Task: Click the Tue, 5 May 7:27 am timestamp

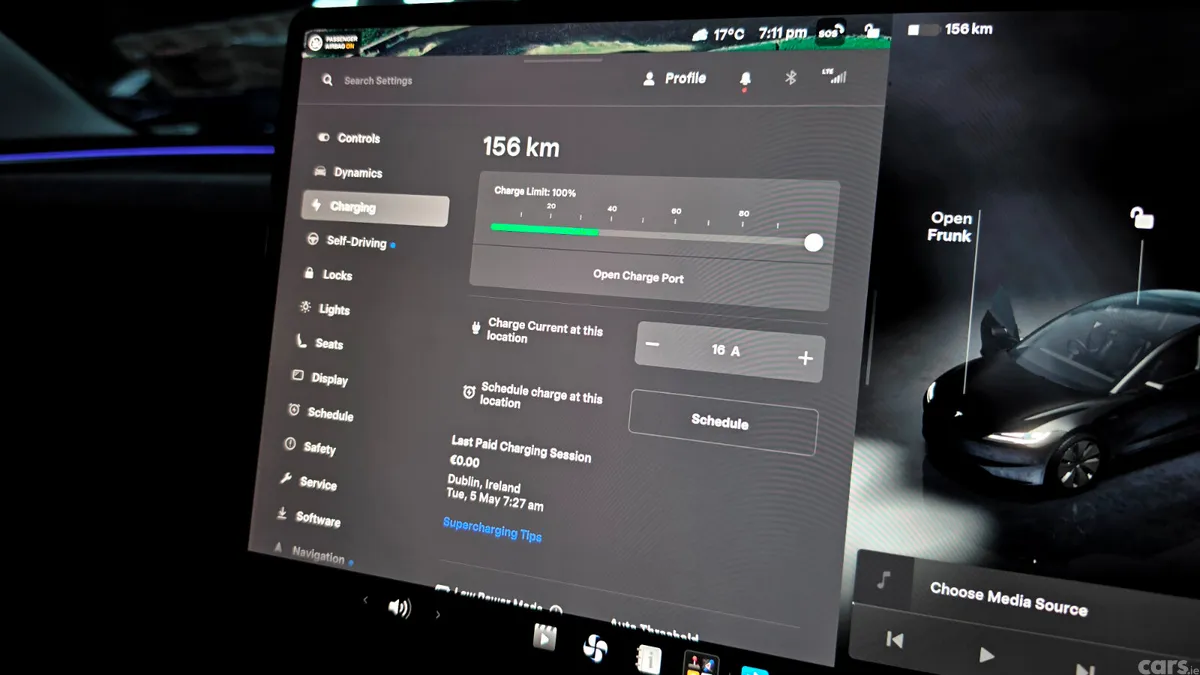Action: [x=495, y=501]
